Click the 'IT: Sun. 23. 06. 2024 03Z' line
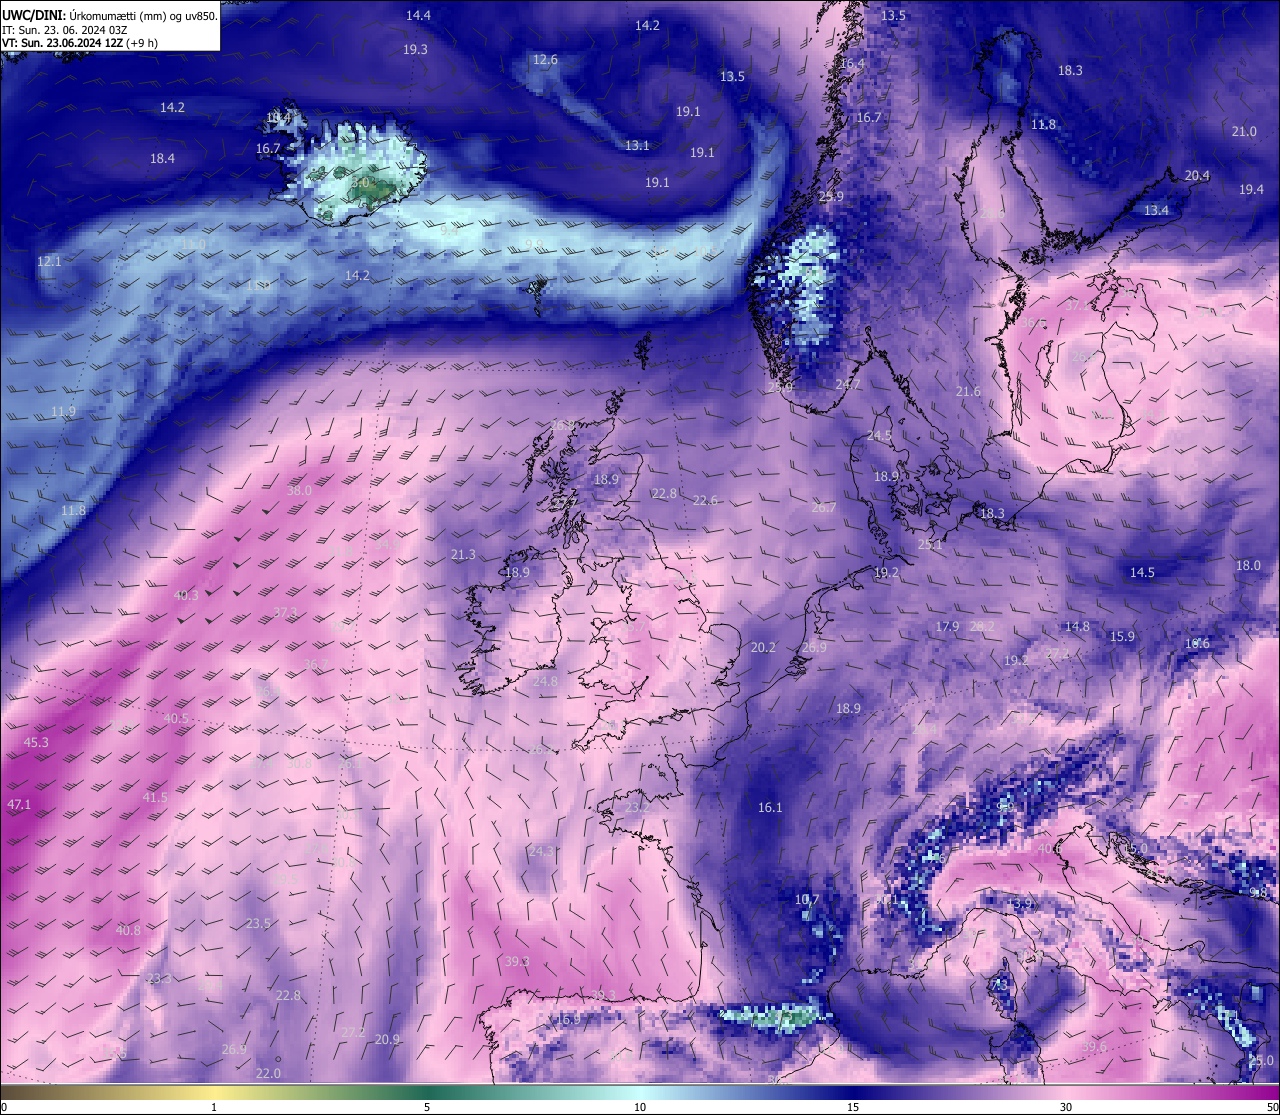 [64, 30]
